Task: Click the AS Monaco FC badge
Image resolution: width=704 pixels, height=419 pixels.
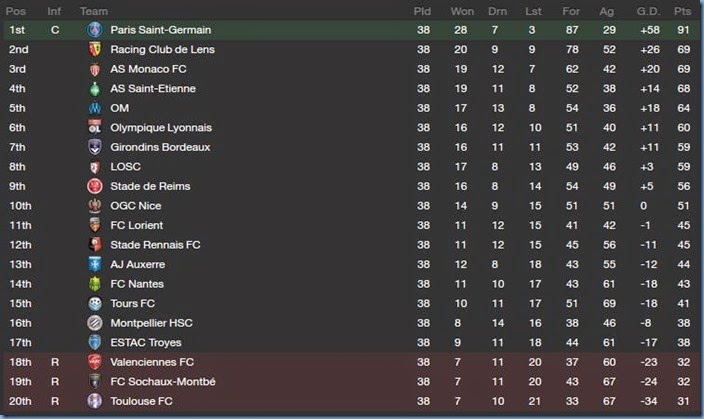Action: (x=95, y=69)
